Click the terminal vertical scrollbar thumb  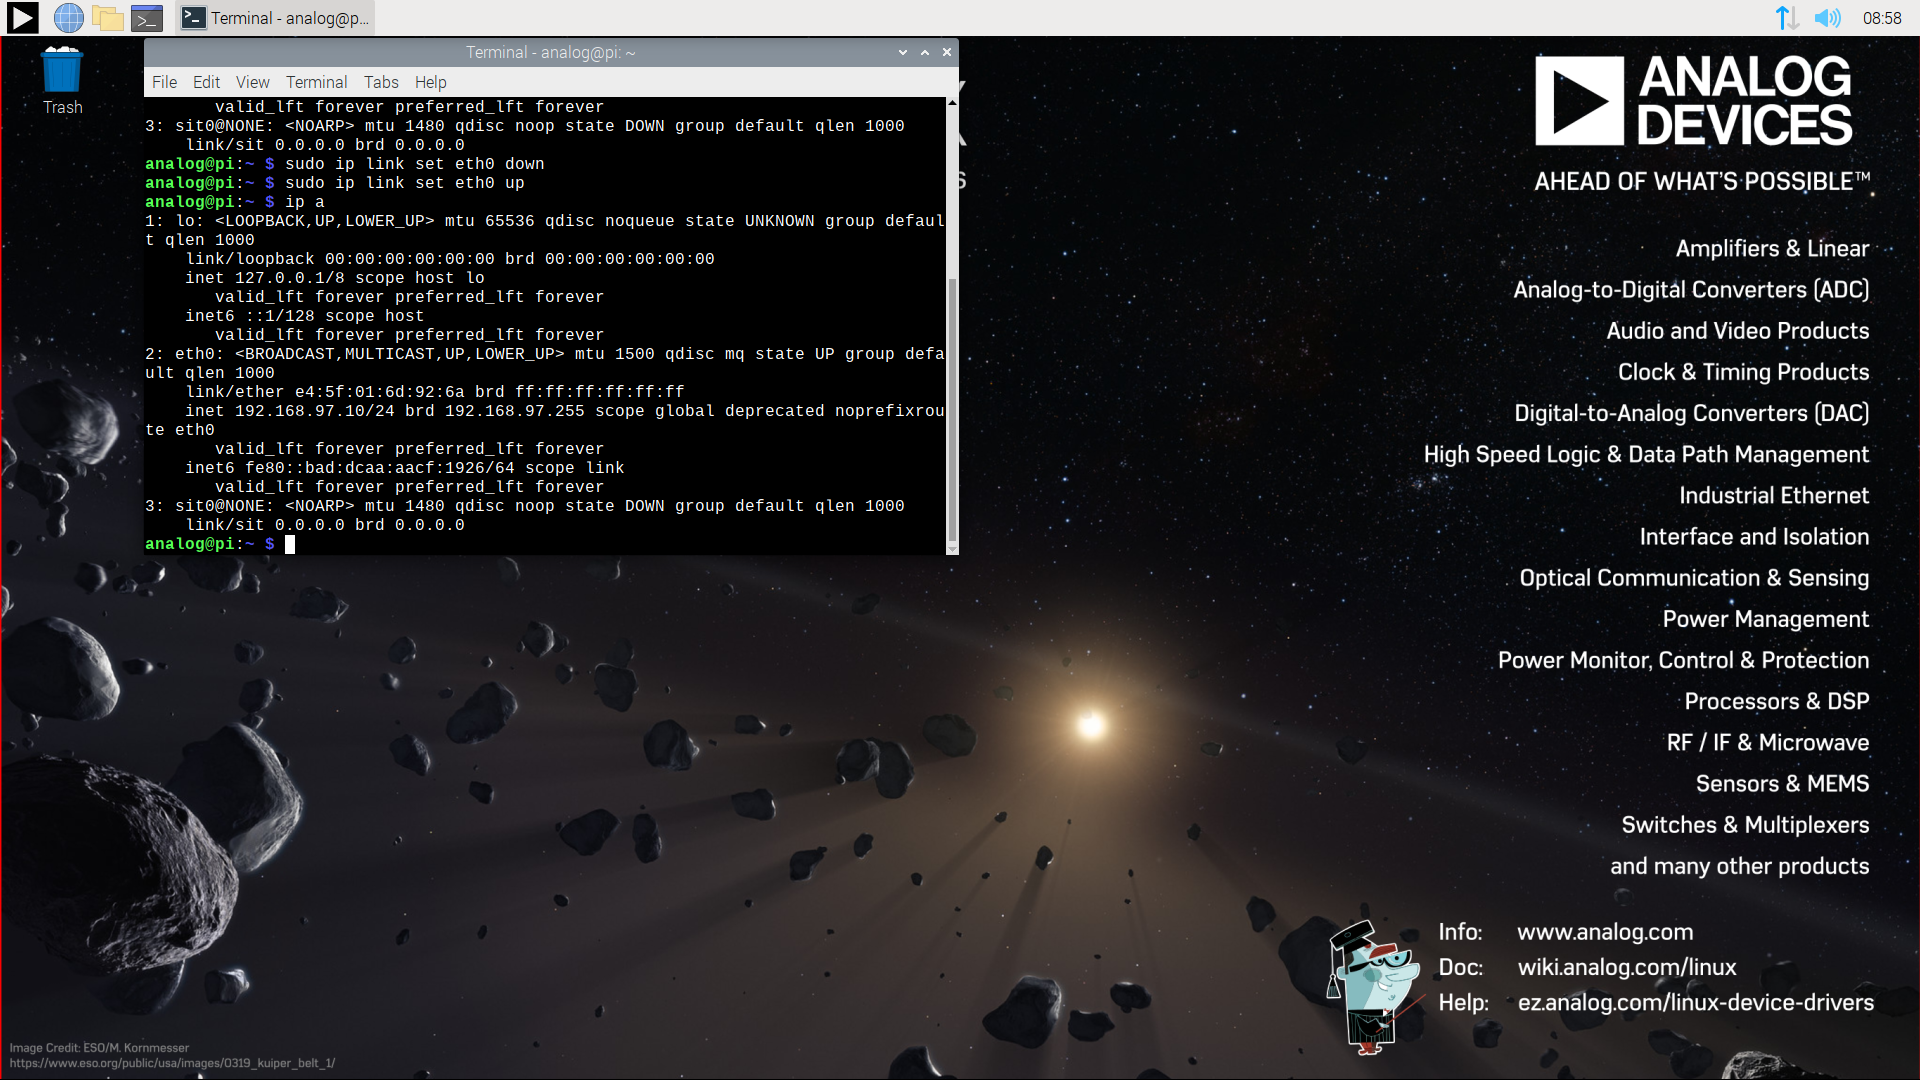click(952, 410)
